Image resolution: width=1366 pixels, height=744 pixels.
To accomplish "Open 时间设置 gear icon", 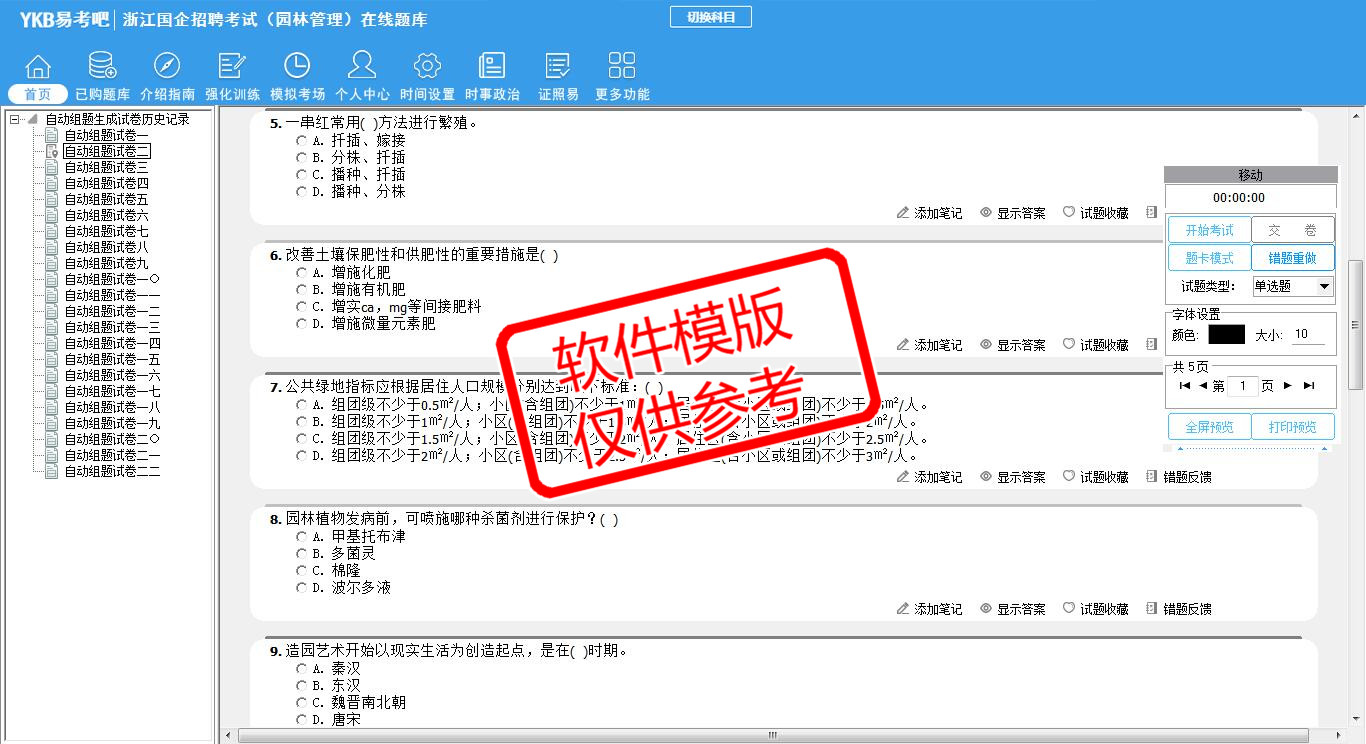I will click(427, 66).
